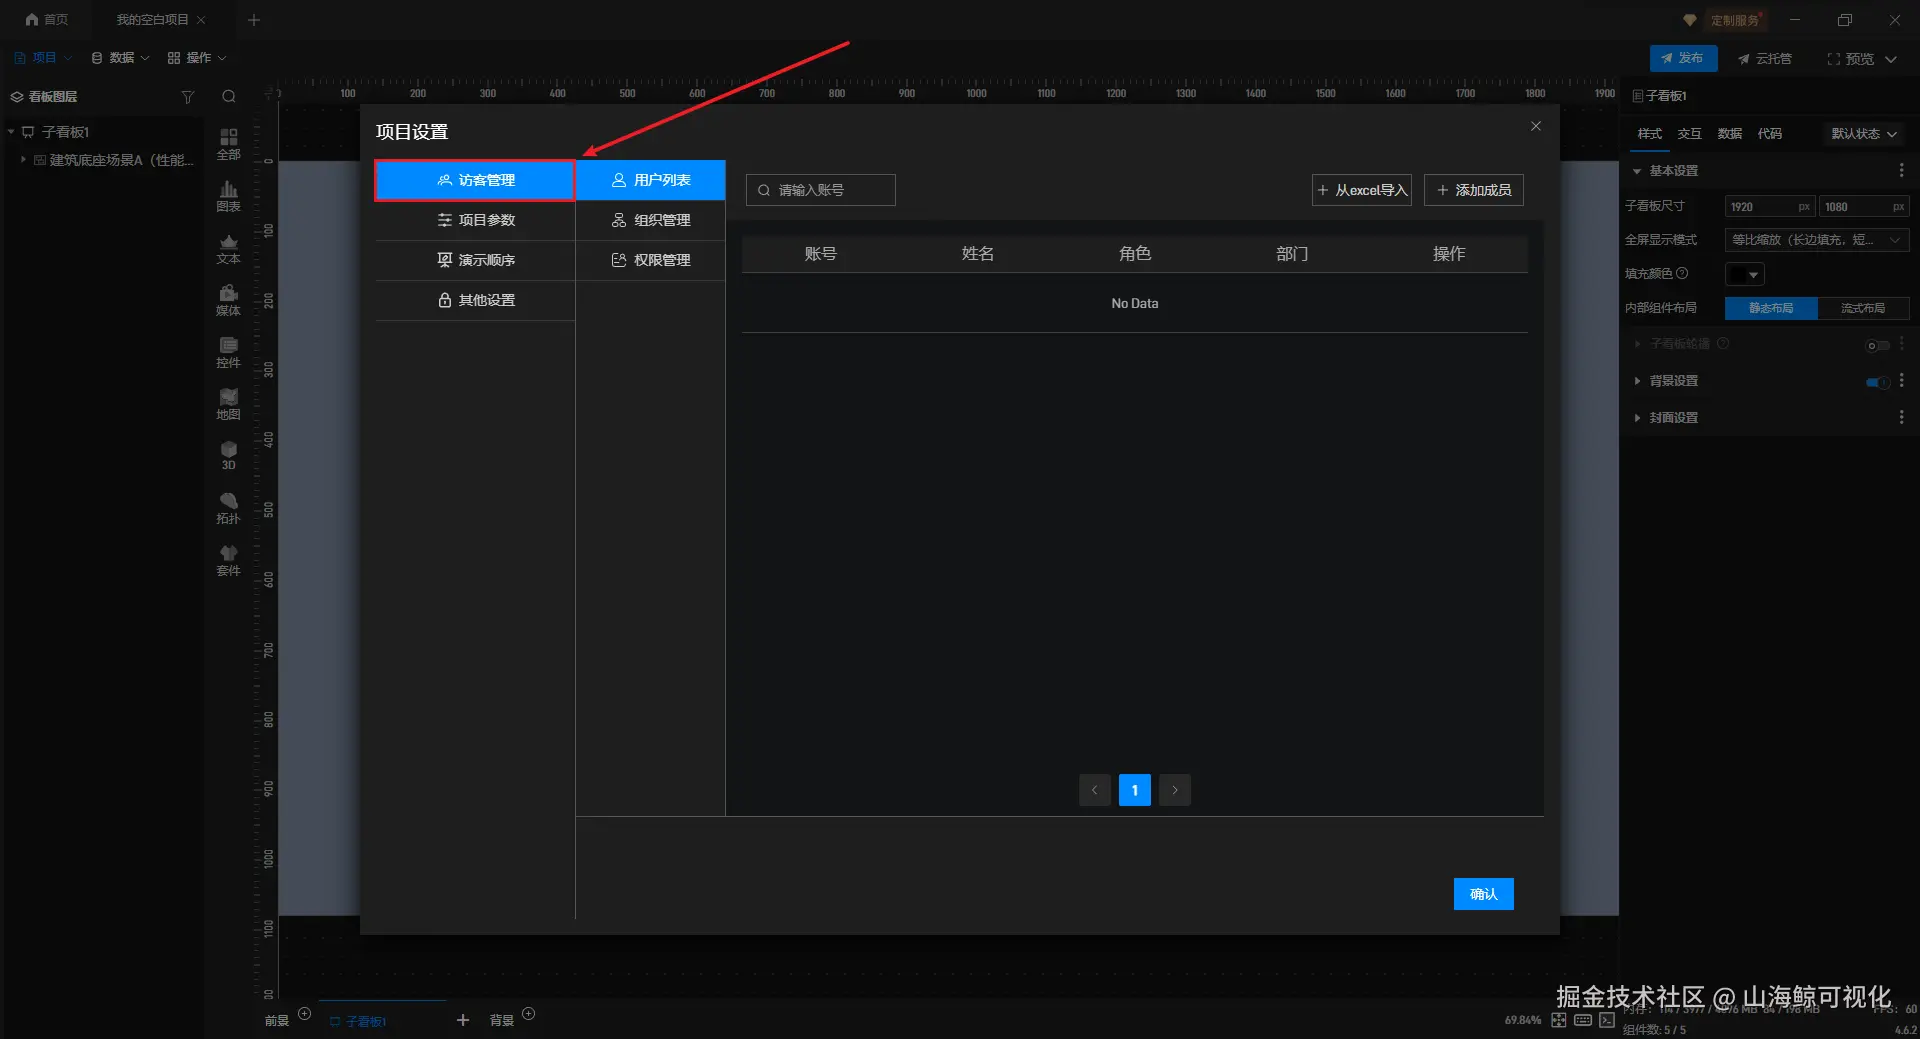The width and height of the screenshot is (1920, 1039).
Task: Select 其他设置 in project settings
Action: pyautogui.click(x=475, y=300)
